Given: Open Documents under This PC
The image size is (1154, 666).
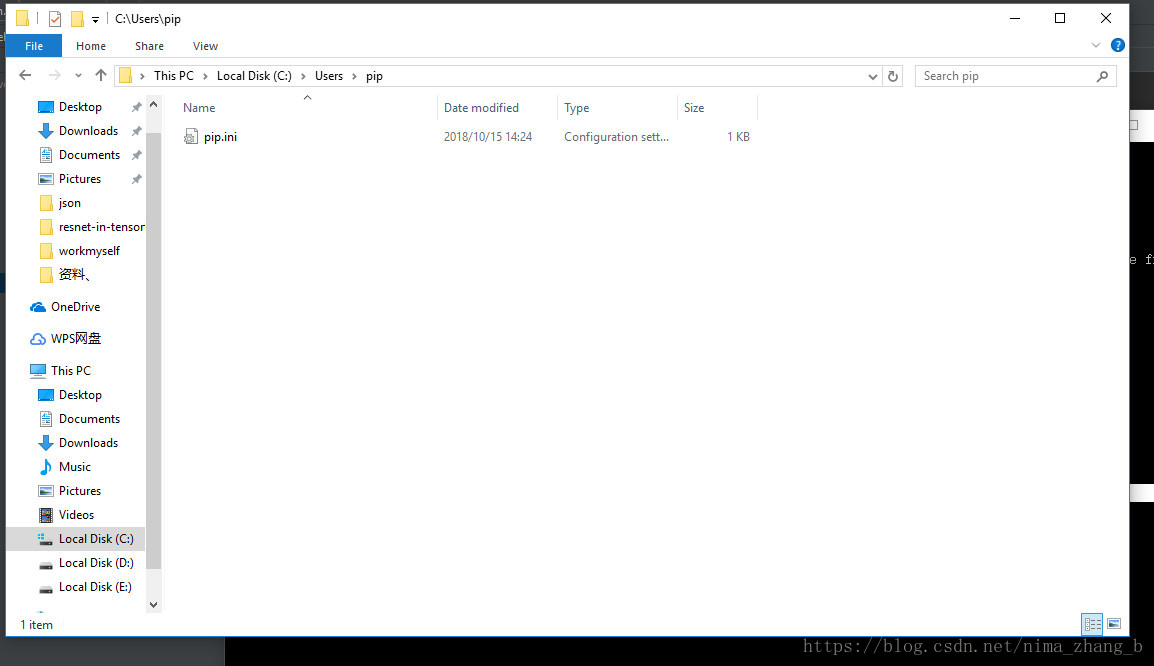Looking at the screenshot, I should click(89, 419).
